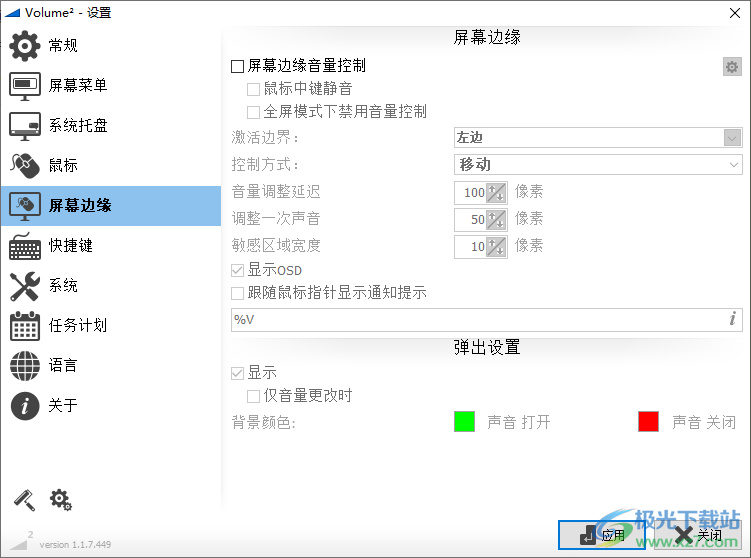Click the 系统 wrench tools icon
This screenshot has width=751, height=558.
pyautogui.click(x=25, y=286)
